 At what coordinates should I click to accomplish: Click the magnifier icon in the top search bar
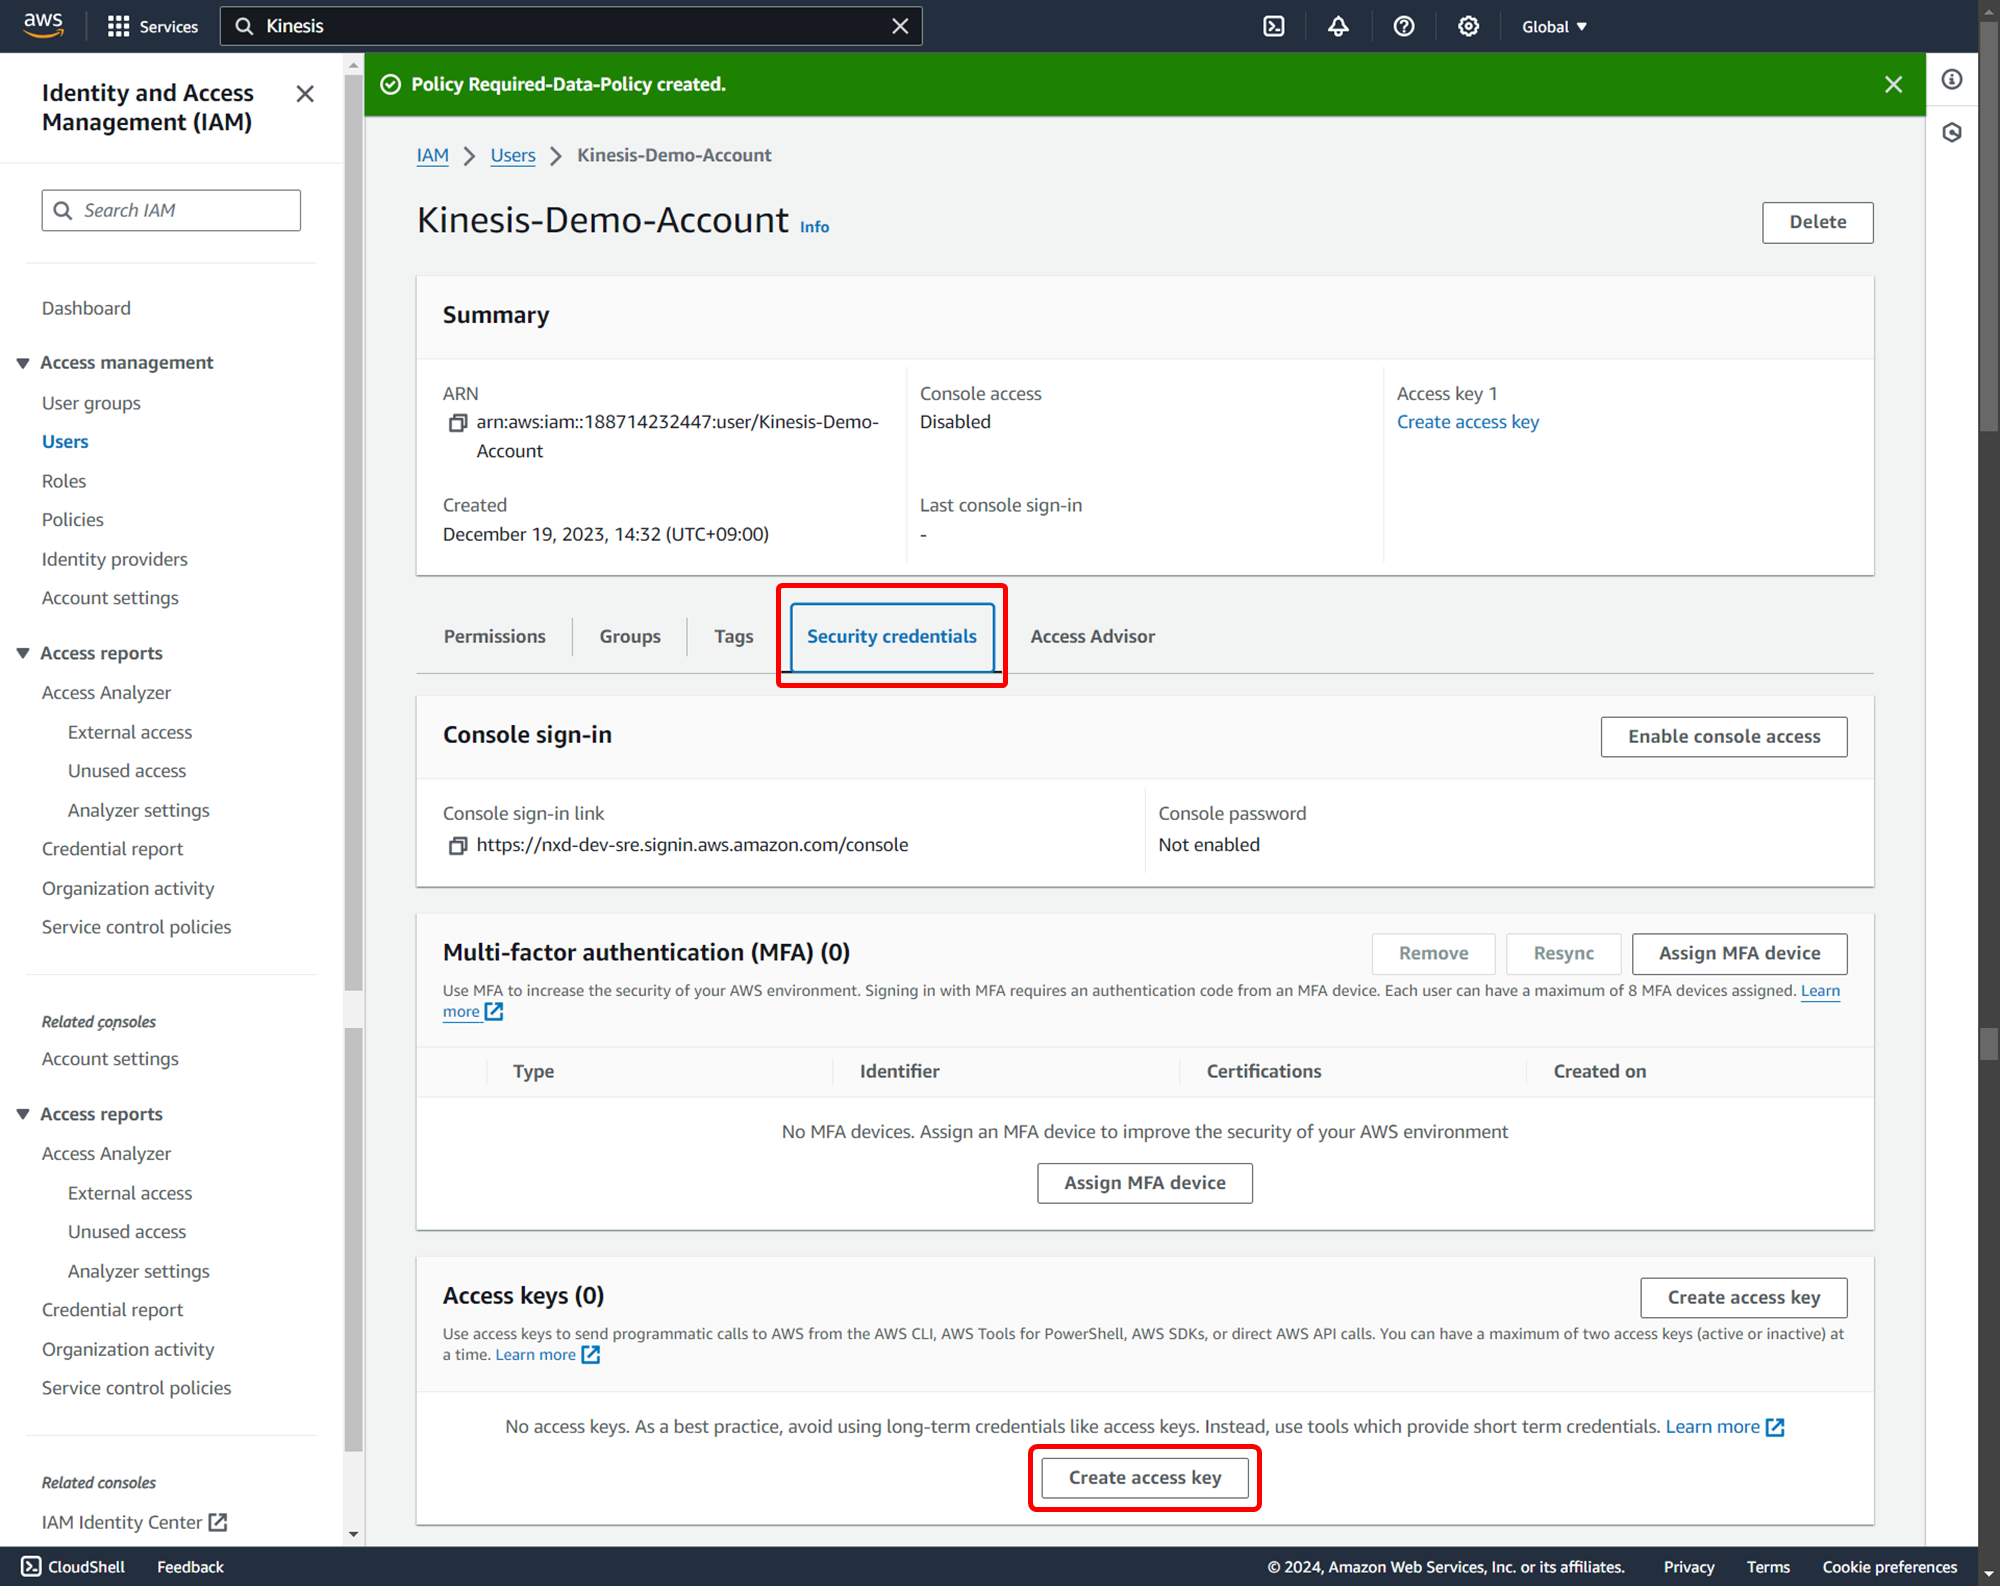[244, 26]
